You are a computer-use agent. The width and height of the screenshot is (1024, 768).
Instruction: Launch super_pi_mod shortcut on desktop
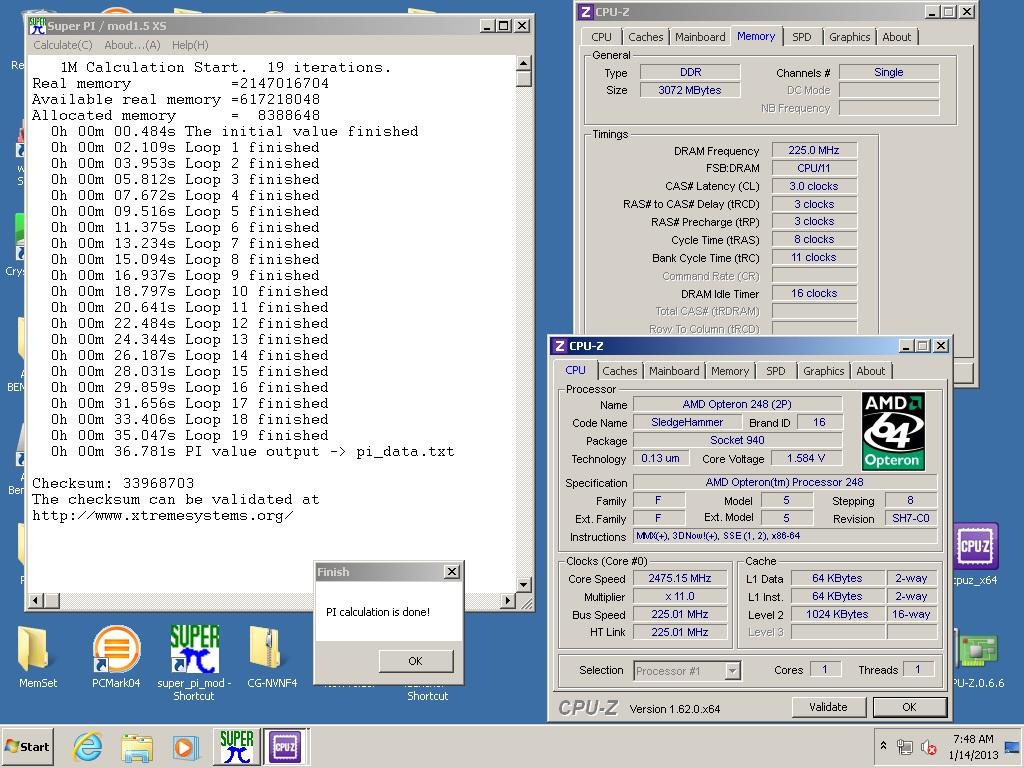coord(194,661)
